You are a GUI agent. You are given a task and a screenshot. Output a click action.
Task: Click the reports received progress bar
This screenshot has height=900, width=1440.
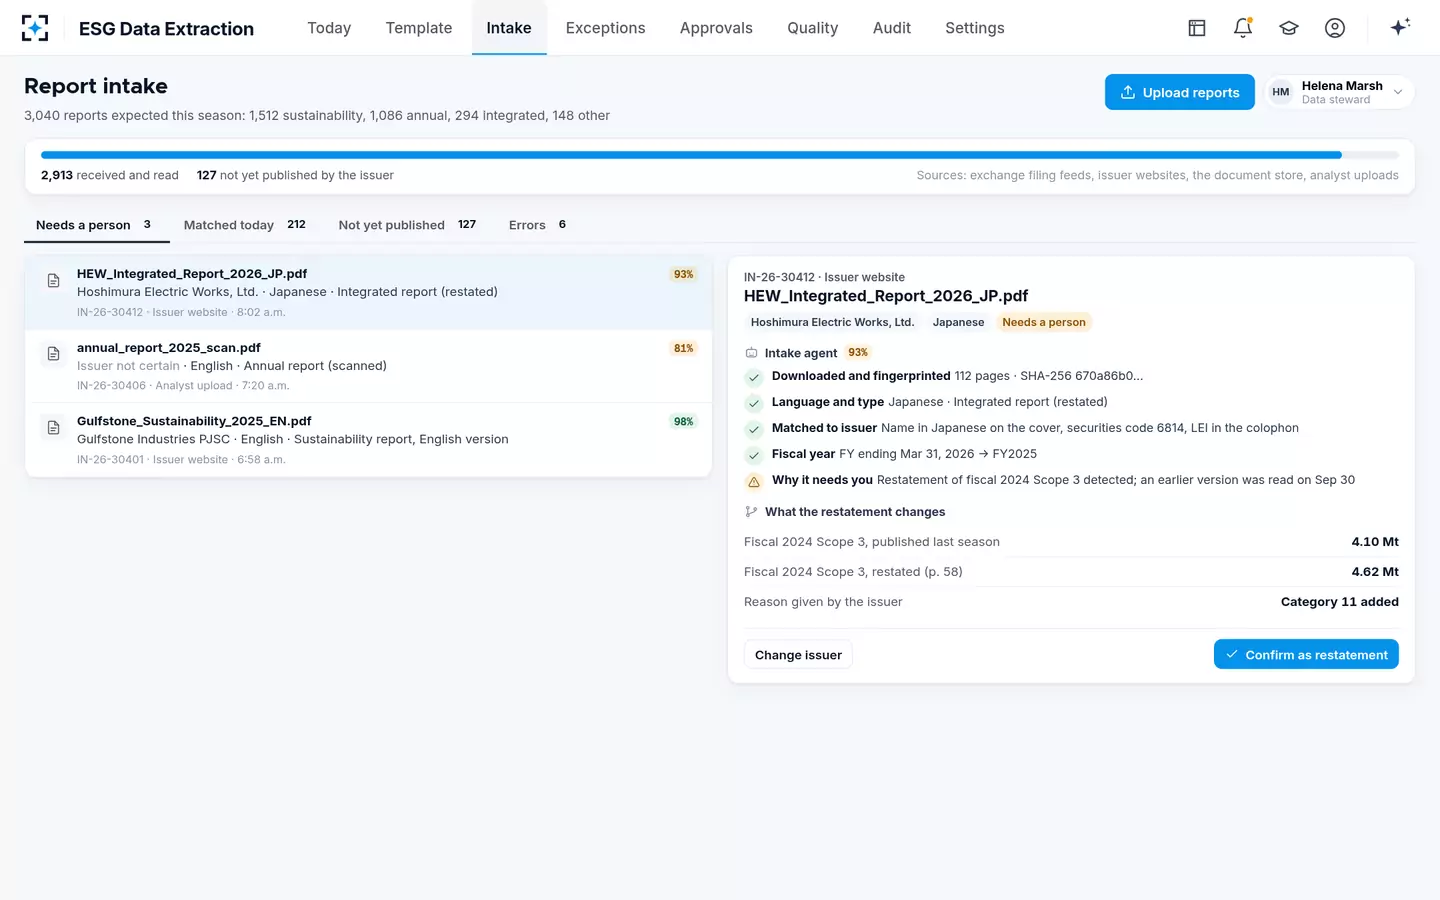(x=720, y=155)
